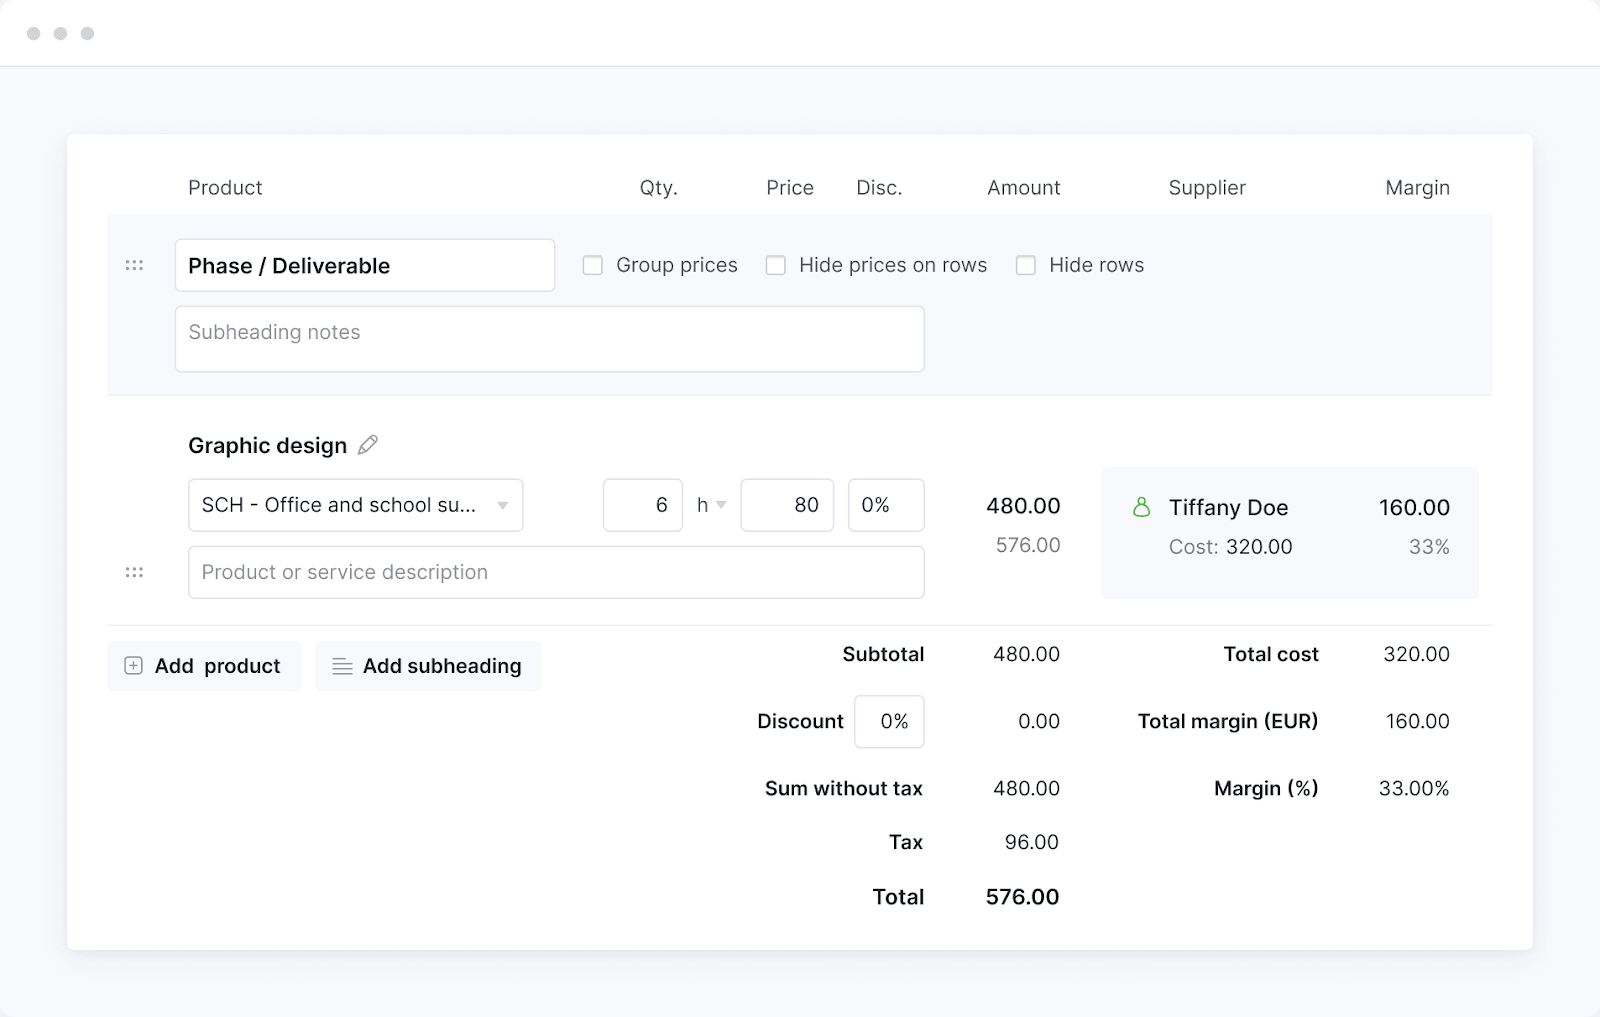This screenshot has width=1600, height=1017.
Task: Click the list icon on Add subheading
Action: click(343, 665)
